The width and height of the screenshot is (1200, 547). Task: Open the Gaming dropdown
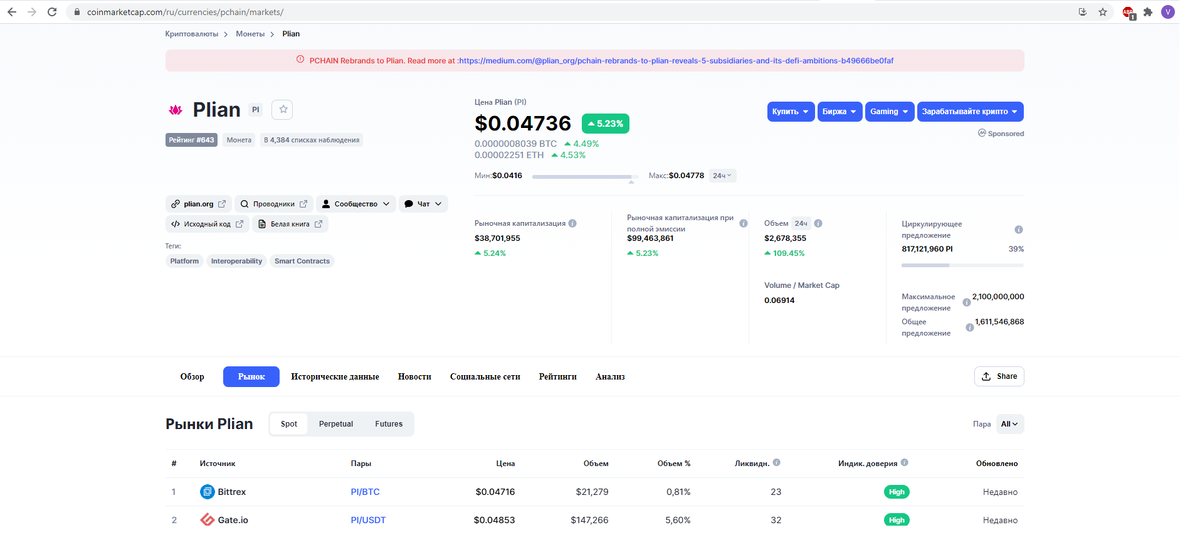pyautogui.click(x=889, y=112)
